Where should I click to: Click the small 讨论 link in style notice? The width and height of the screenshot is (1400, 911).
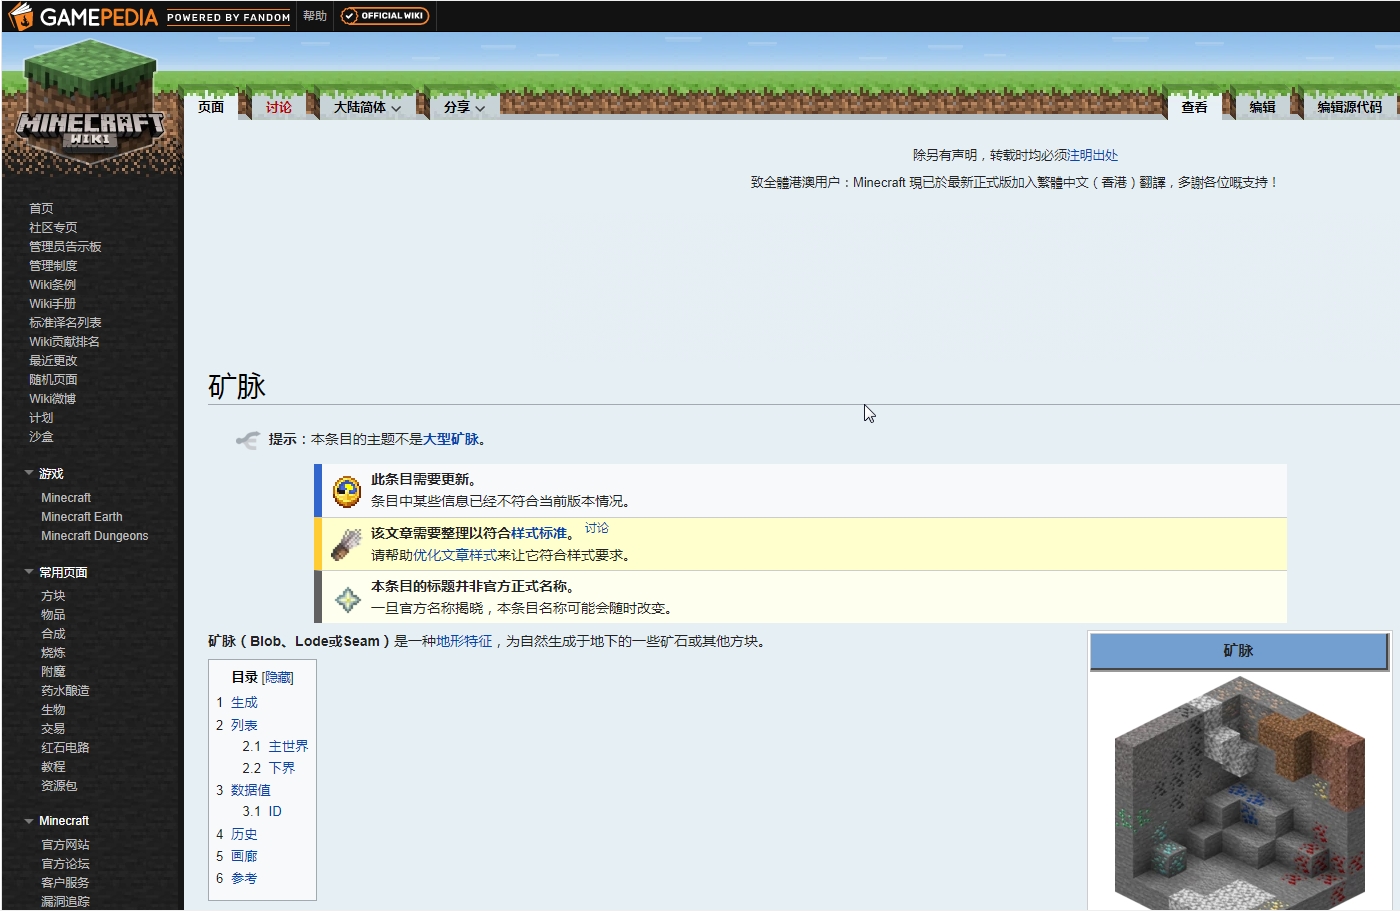click(596, 528)
